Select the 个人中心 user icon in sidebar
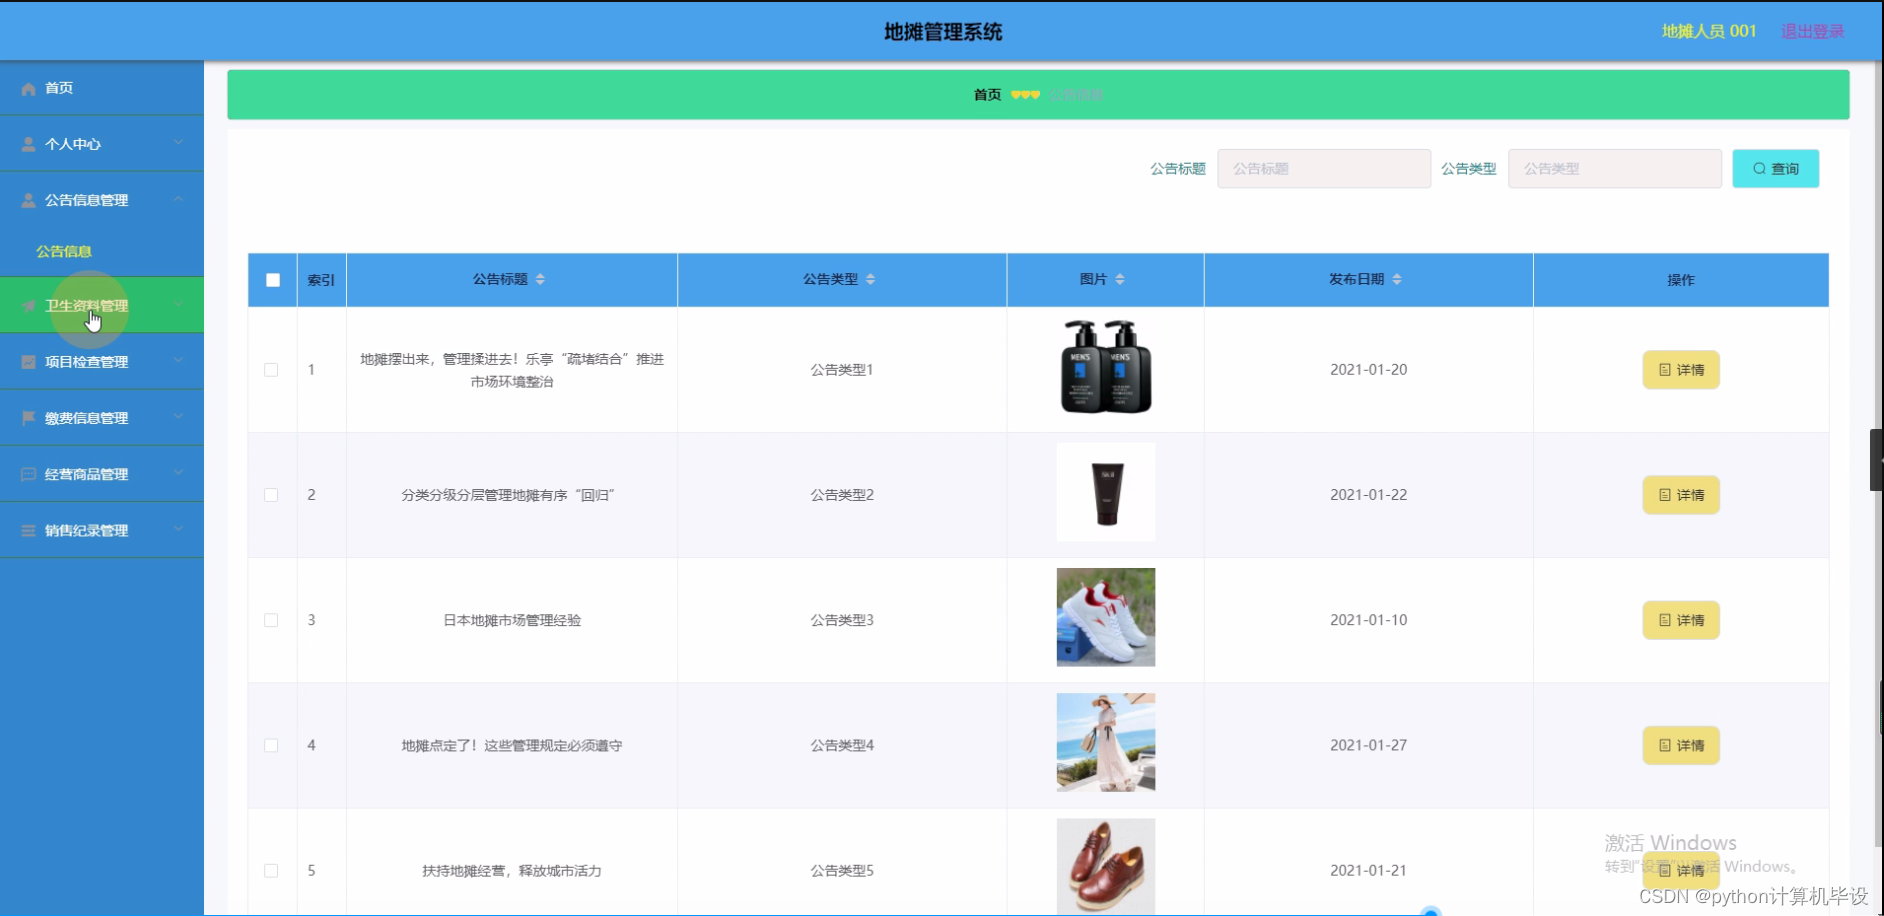 click(28, 144)
